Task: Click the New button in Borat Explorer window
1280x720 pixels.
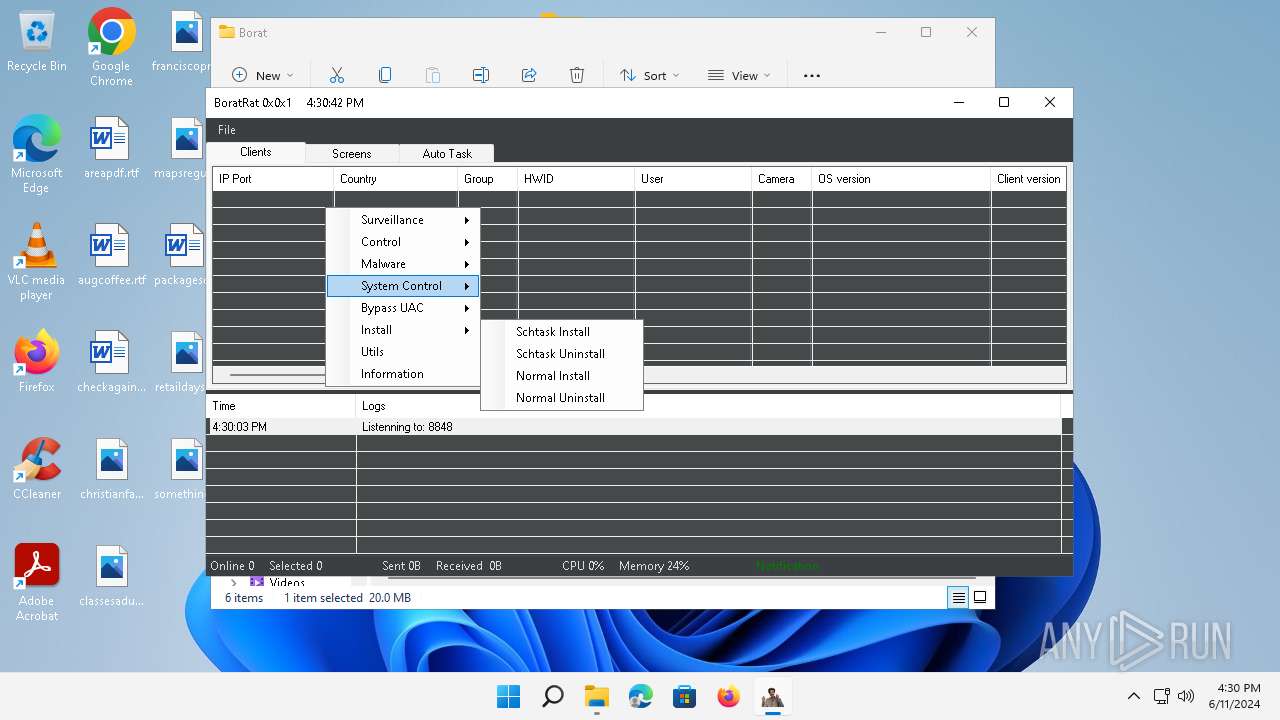Action: [x=263, y=75]
